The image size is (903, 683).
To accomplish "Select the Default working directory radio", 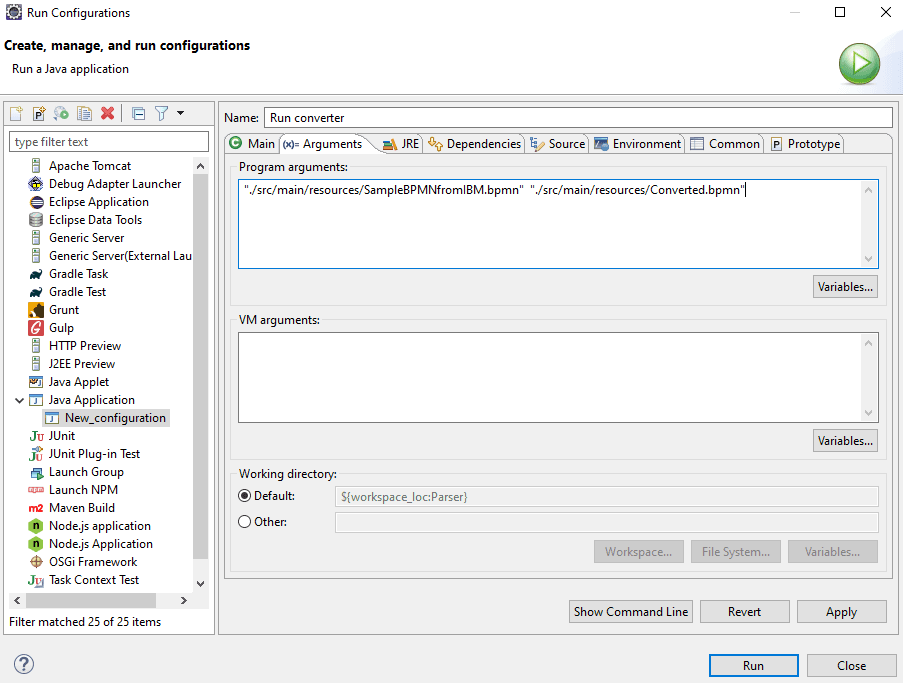I will [x=245, y=496].
